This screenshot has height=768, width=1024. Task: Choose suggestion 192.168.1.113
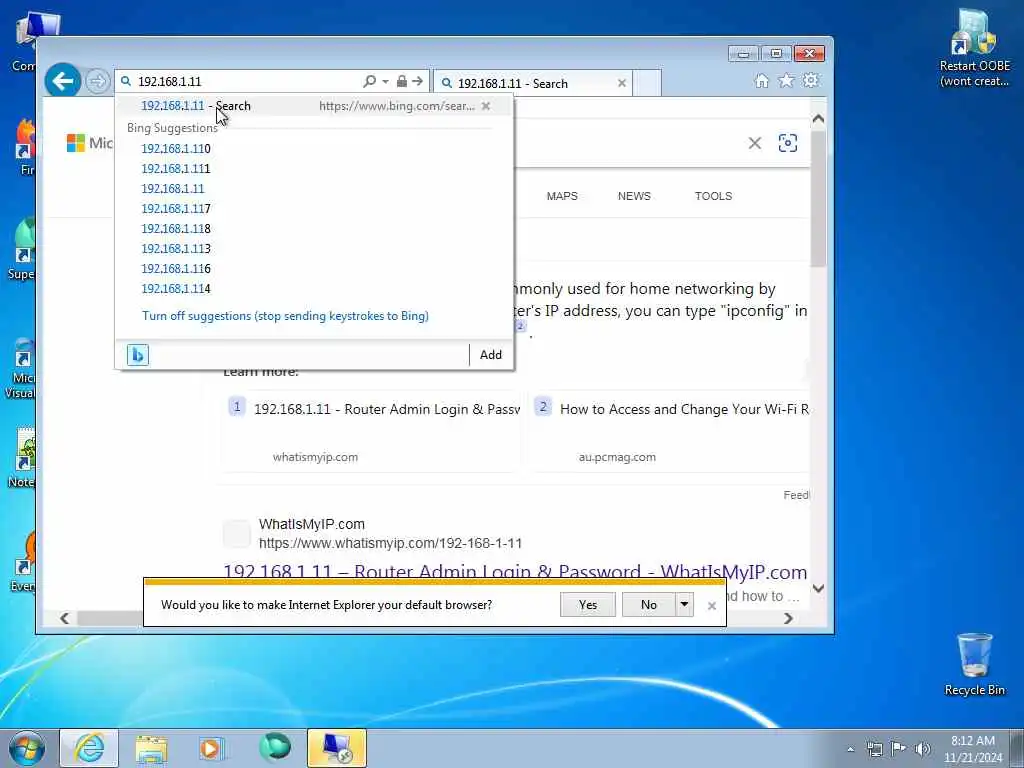pyautogui.click(x=176, y=249)
